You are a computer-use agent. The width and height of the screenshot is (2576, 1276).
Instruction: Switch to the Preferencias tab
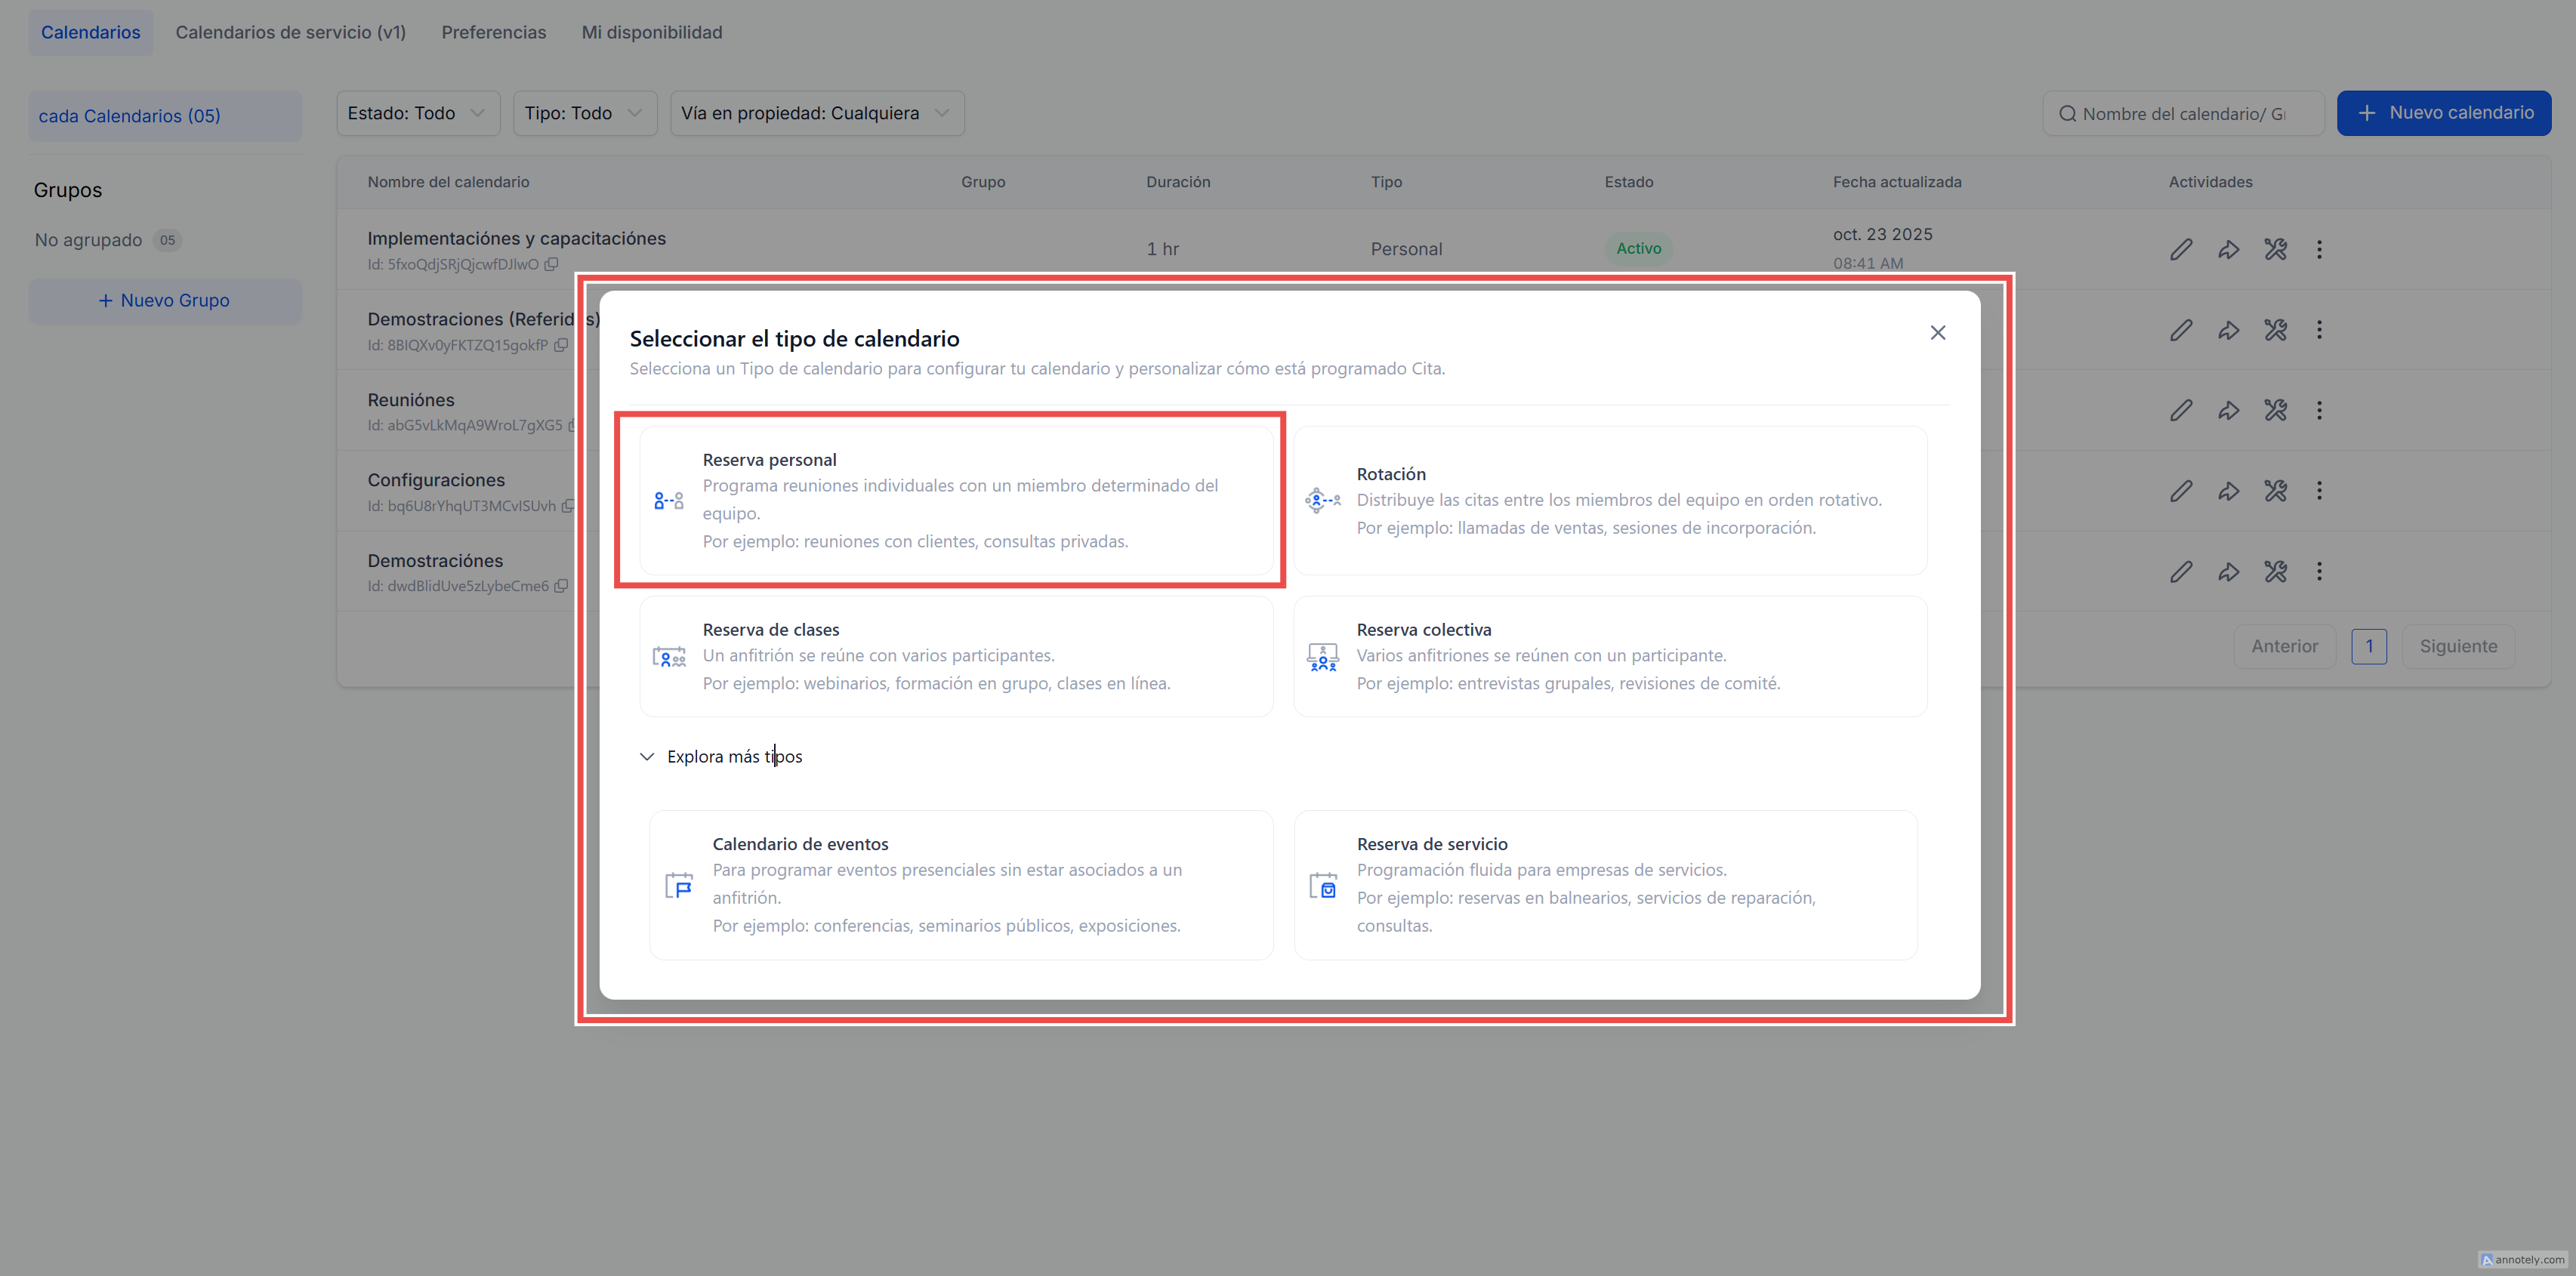pyautogui.click(x=494, y=32)
